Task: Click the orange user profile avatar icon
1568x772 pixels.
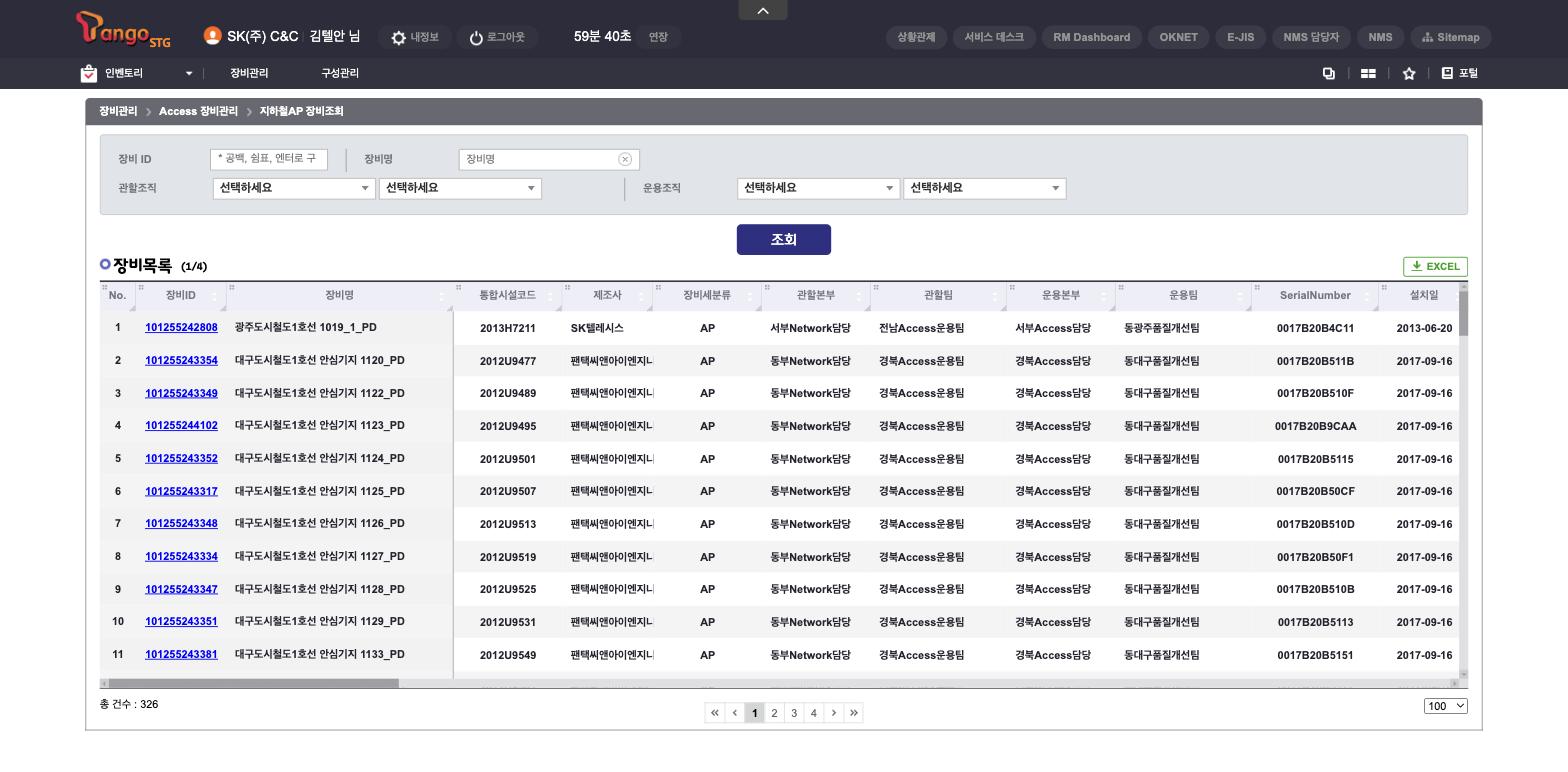Action: click(212, 36)
